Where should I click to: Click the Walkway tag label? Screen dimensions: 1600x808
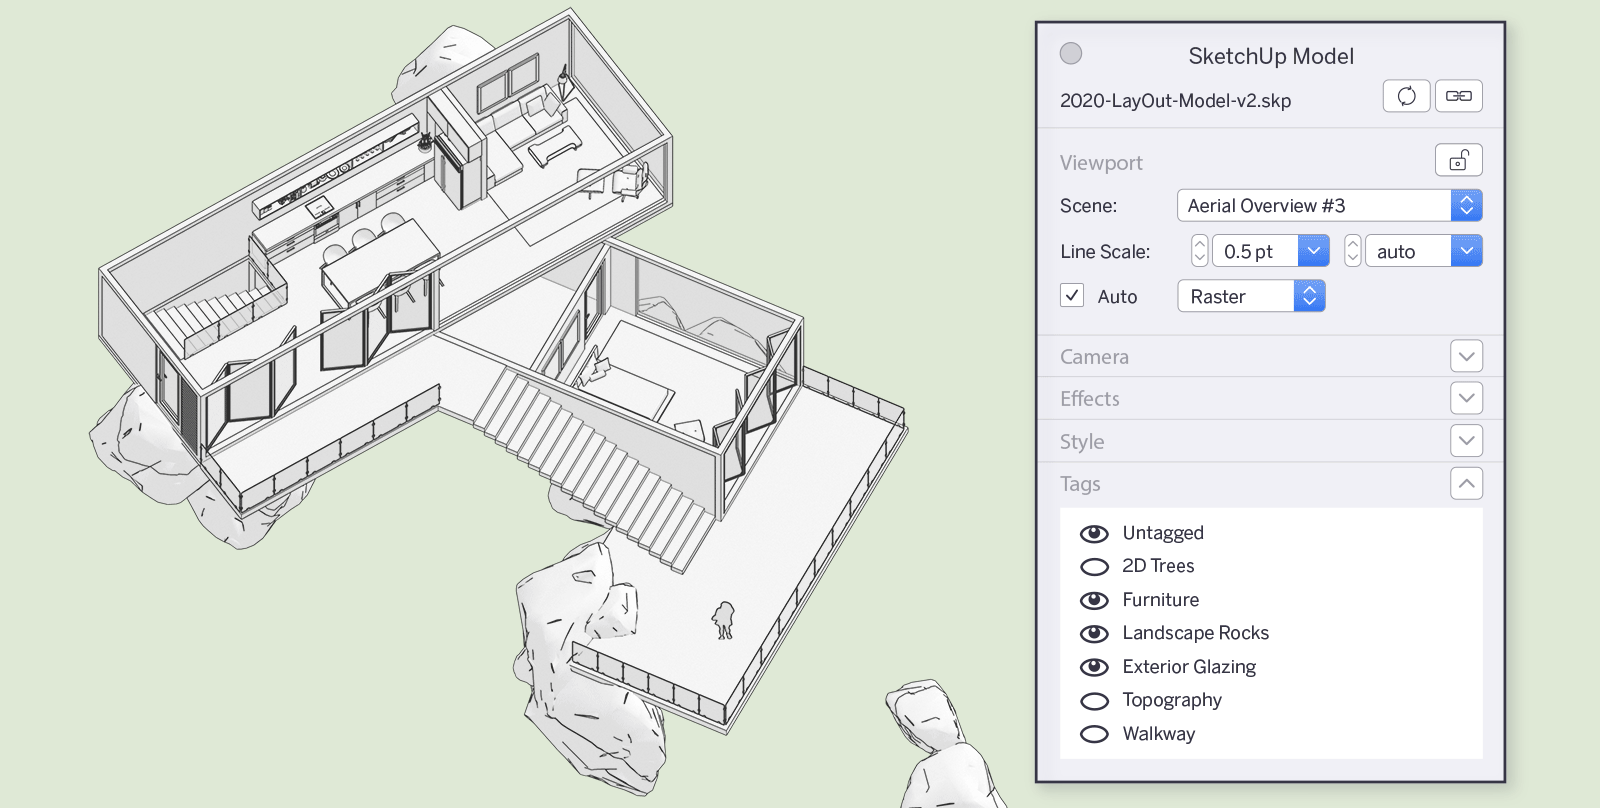point(1159,734)
